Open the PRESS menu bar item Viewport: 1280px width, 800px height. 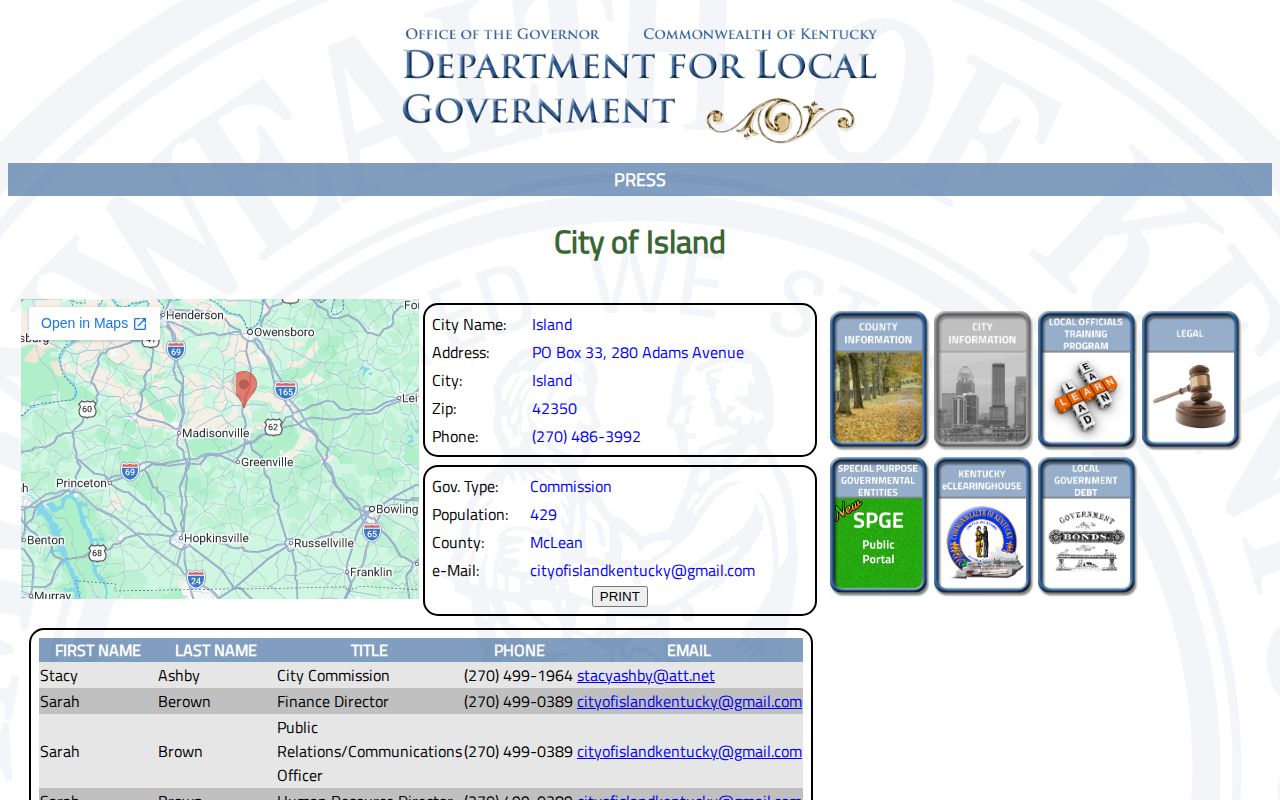tap(640, 180)
